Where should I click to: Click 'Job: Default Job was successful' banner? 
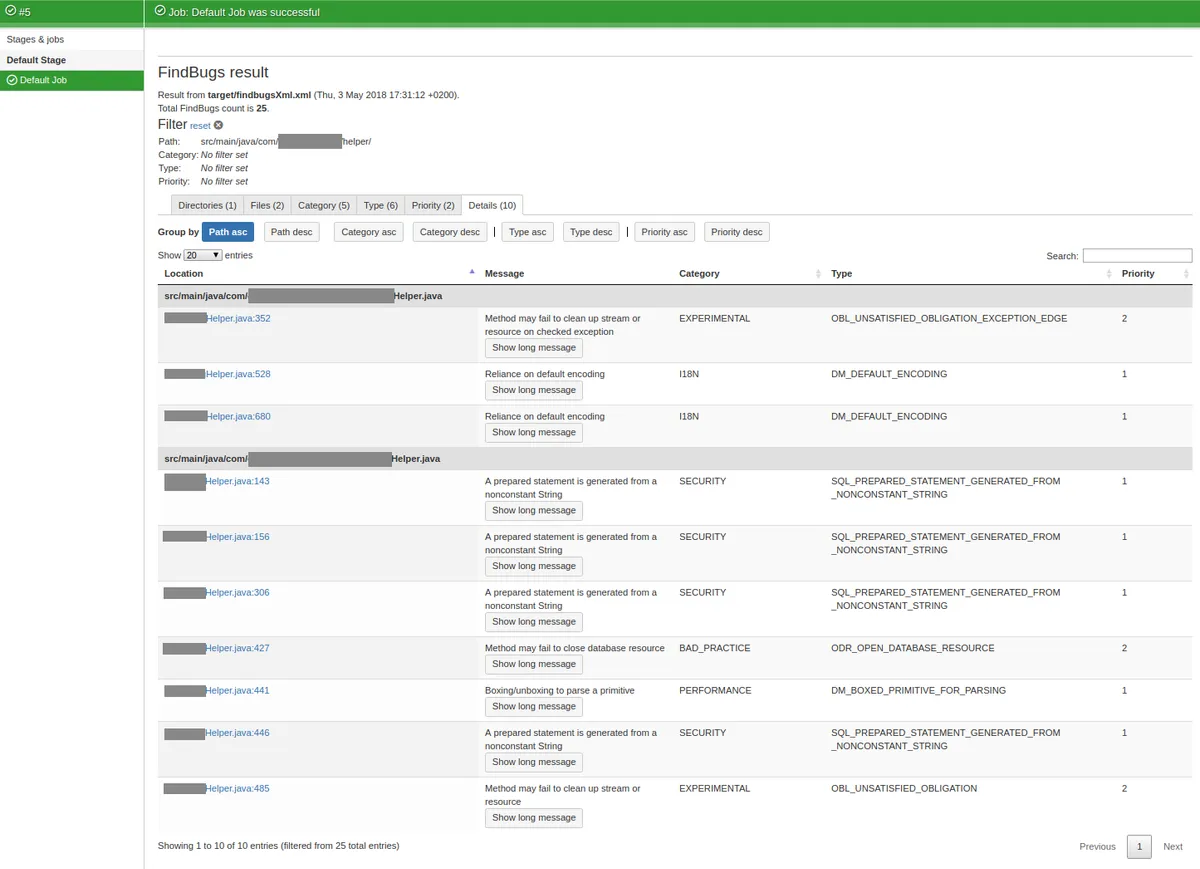point(243,12)
